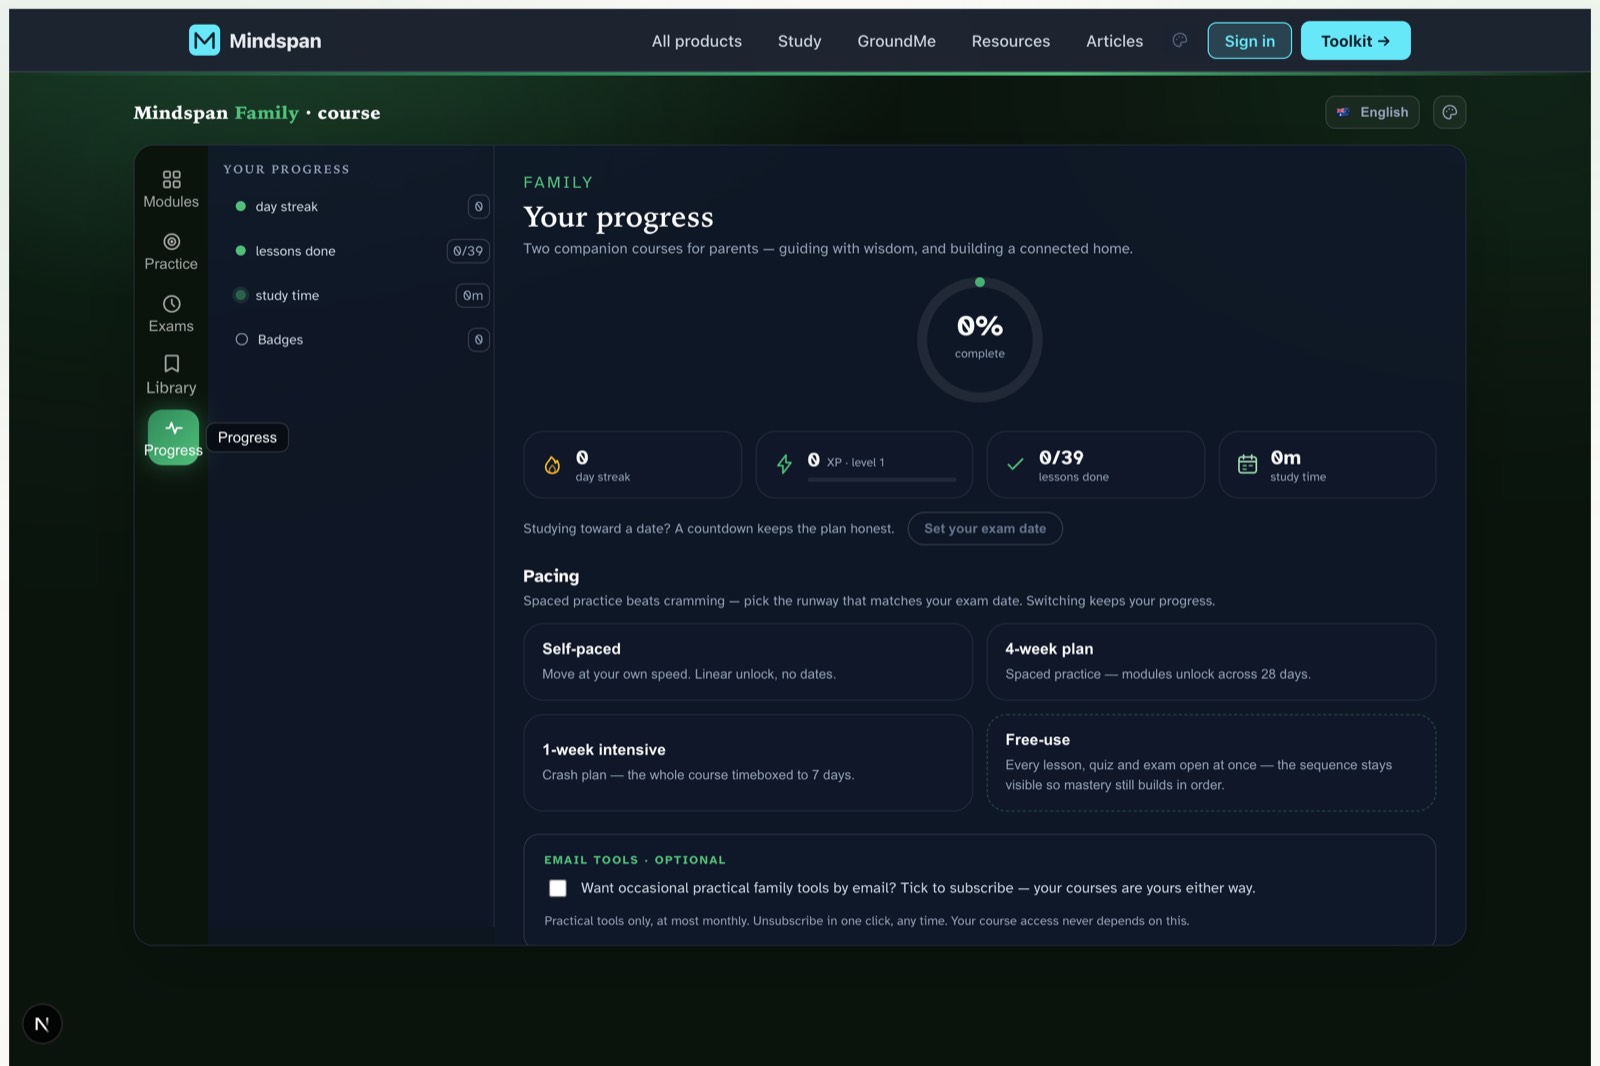
Task: Open the Modules sidebar section
Action: point(171,189)
